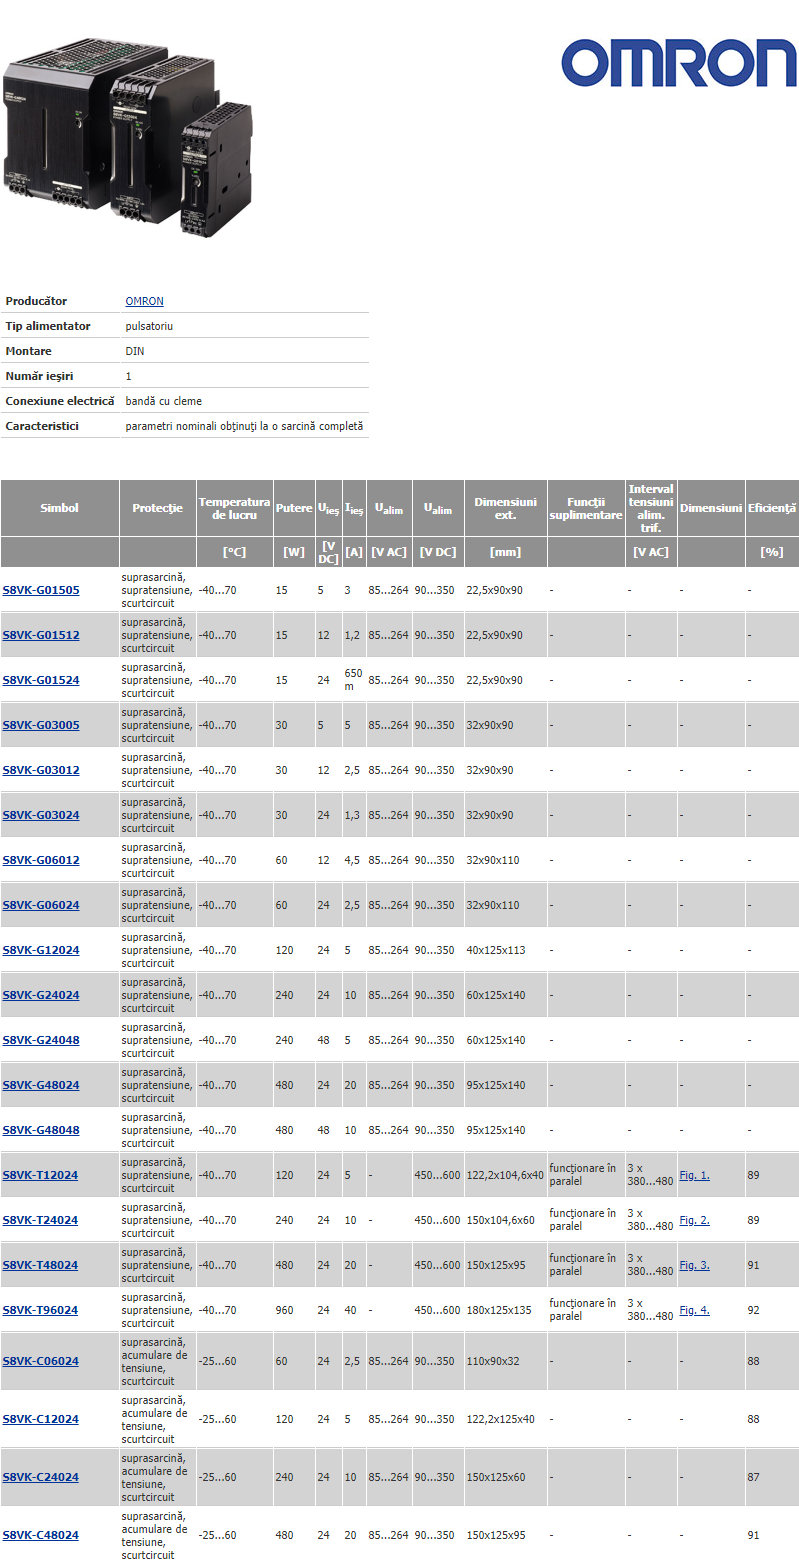
Task: Open product S8VK-G48024
Action: tap(41, 1085)
